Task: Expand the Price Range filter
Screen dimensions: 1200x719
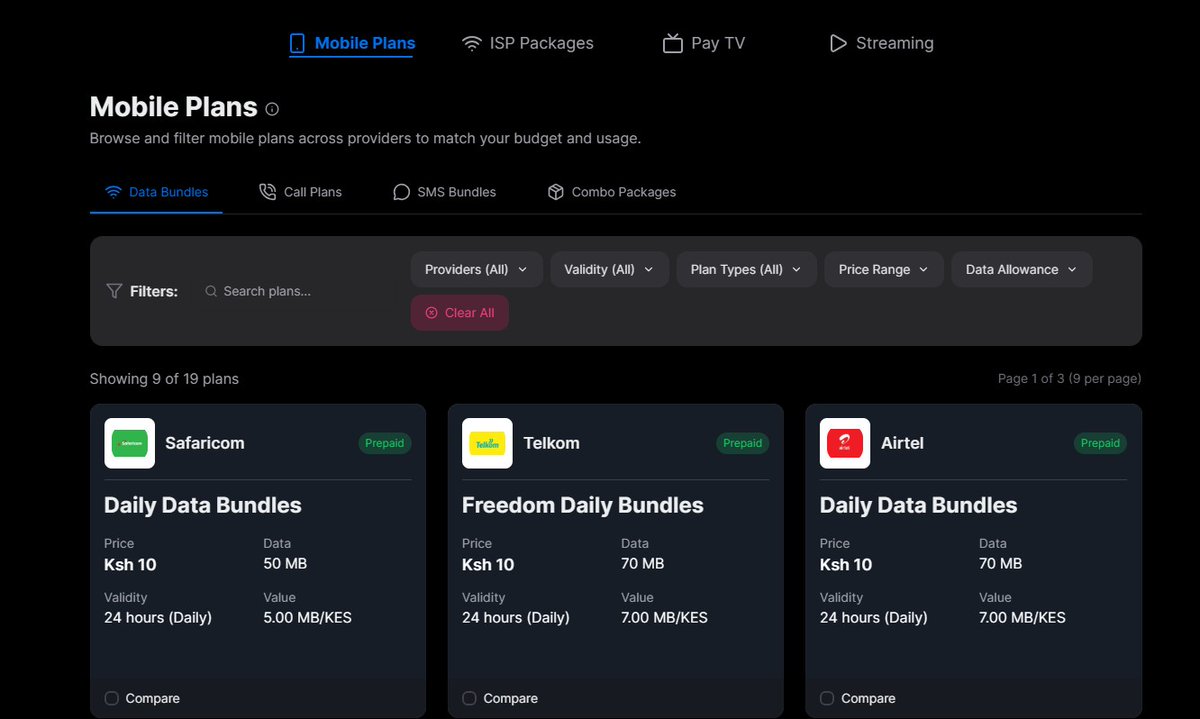Action: [x=884, y=270]
